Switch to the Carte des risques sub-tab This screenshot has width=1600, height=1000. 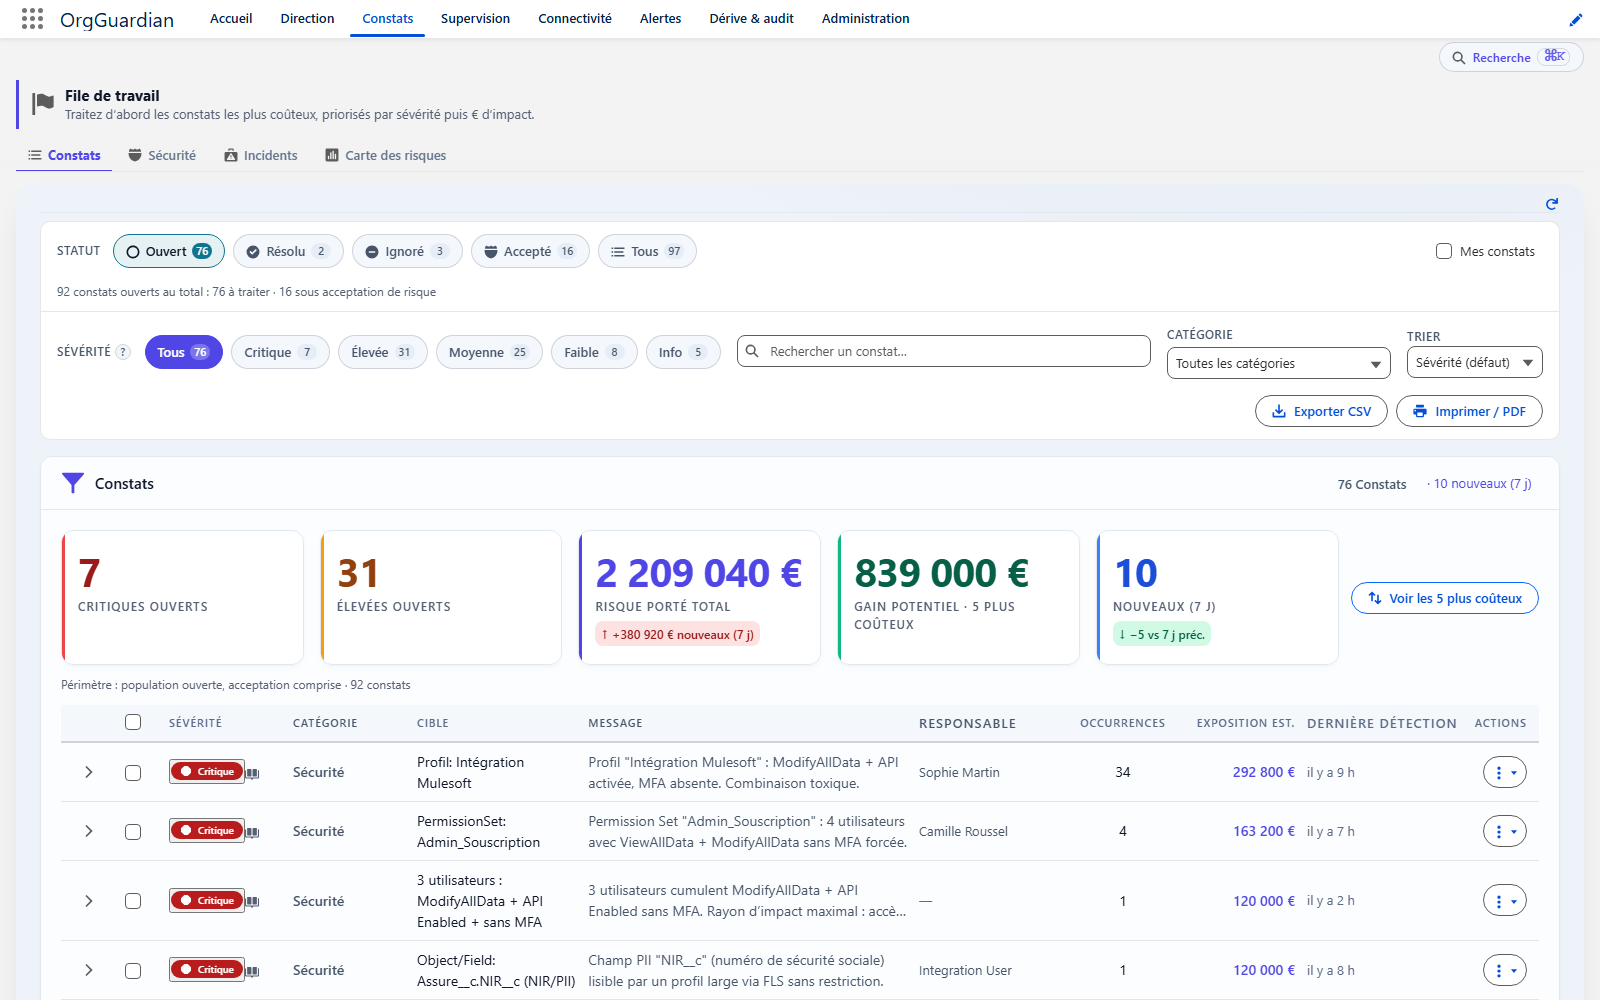pos(385,155)
